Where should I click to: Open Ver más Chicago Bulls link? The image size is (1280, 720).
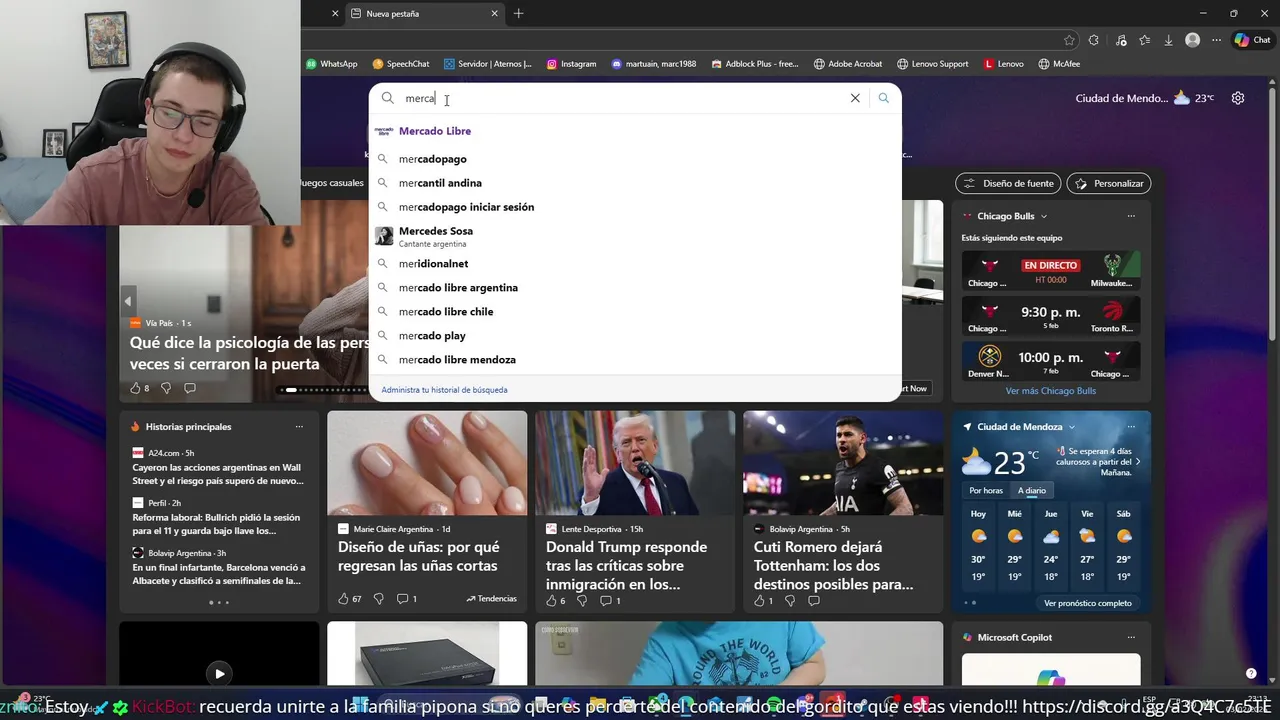1051,391
